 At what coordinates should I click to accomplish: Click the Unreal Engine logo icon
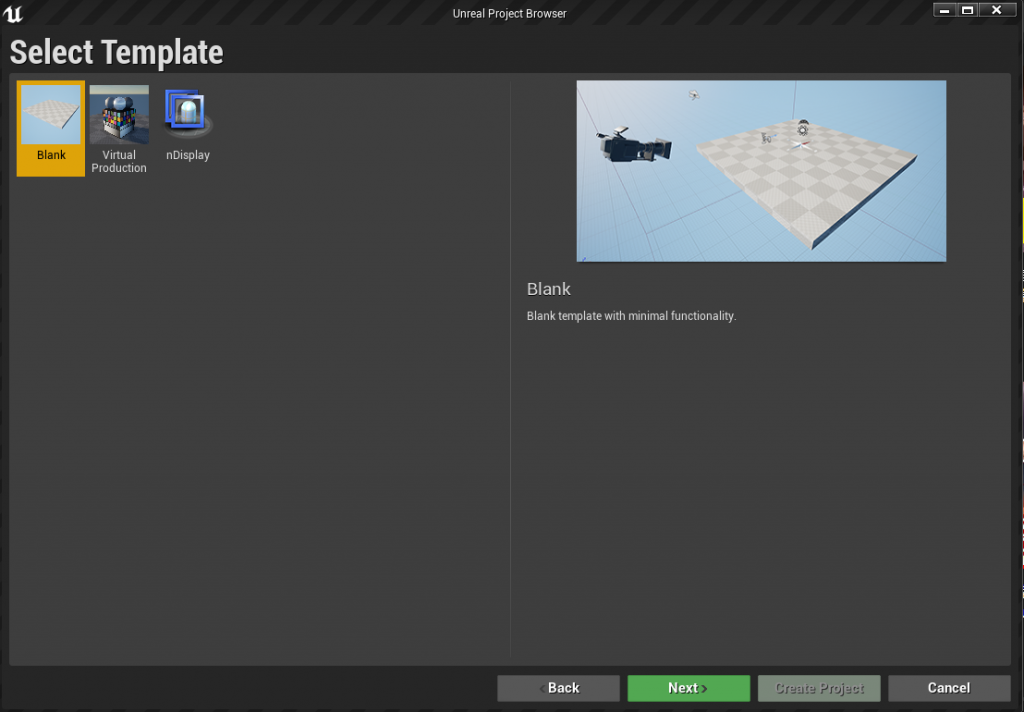coord(13,14)
